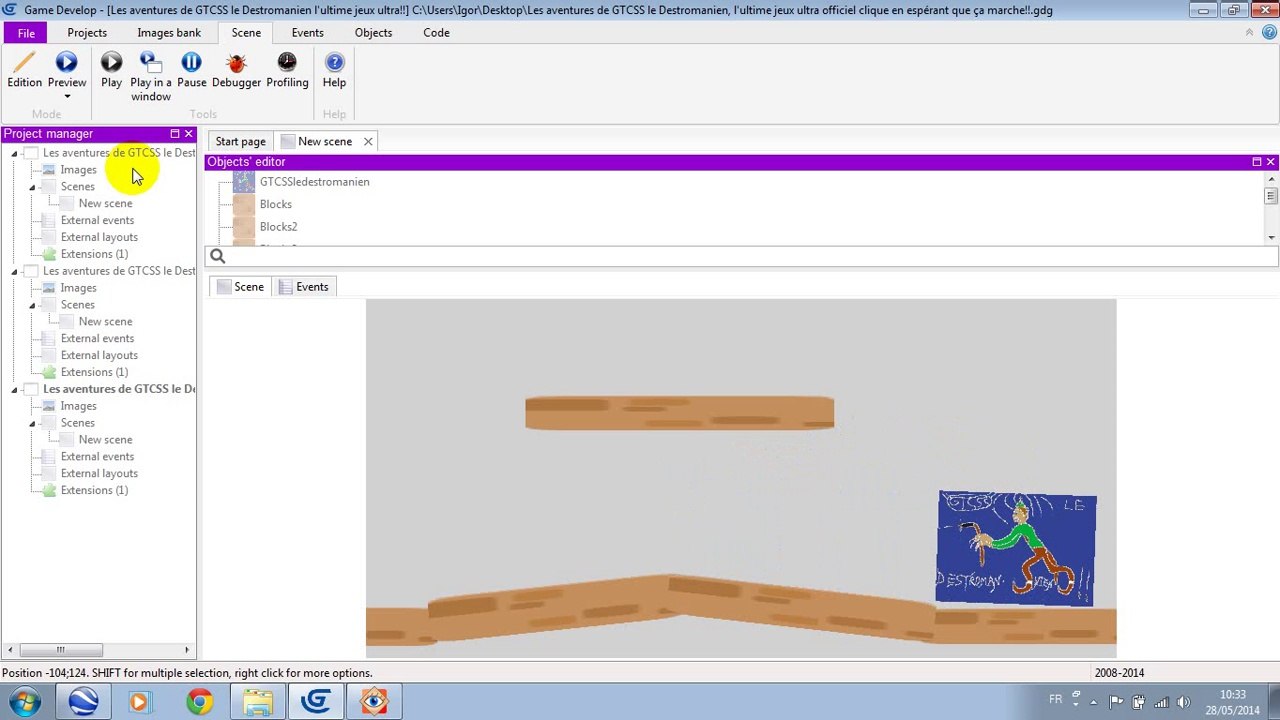Image resolution: width=1280 pixels, height=720 pixels.
Task: Open the dropdown arrow under Preview
Action: click(67, 97)
